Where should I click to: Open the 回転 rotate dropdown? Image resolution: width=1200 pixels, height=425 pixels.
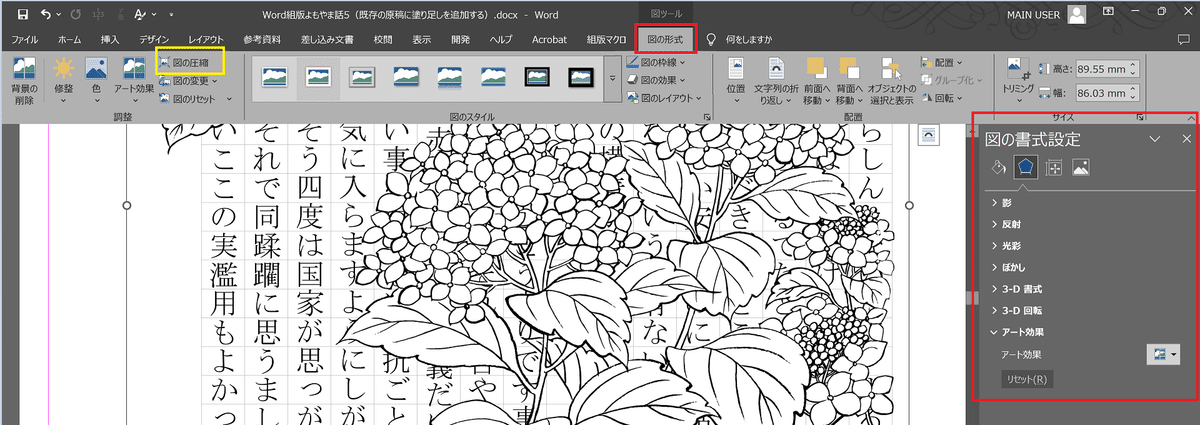tap(942, 99)
